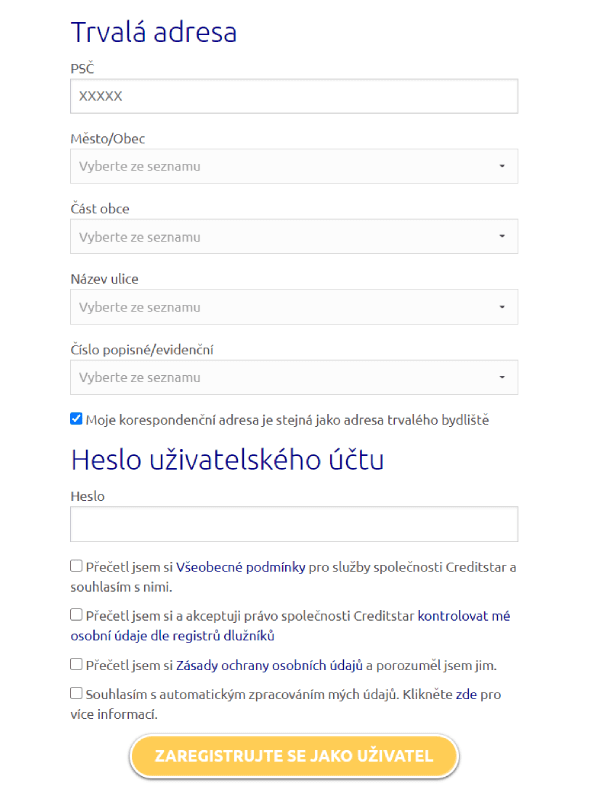The height and width of the screenshot is (802, 600).
Task: Click Zaregistrujte se jako uživatel button
Action: (294, 756)
